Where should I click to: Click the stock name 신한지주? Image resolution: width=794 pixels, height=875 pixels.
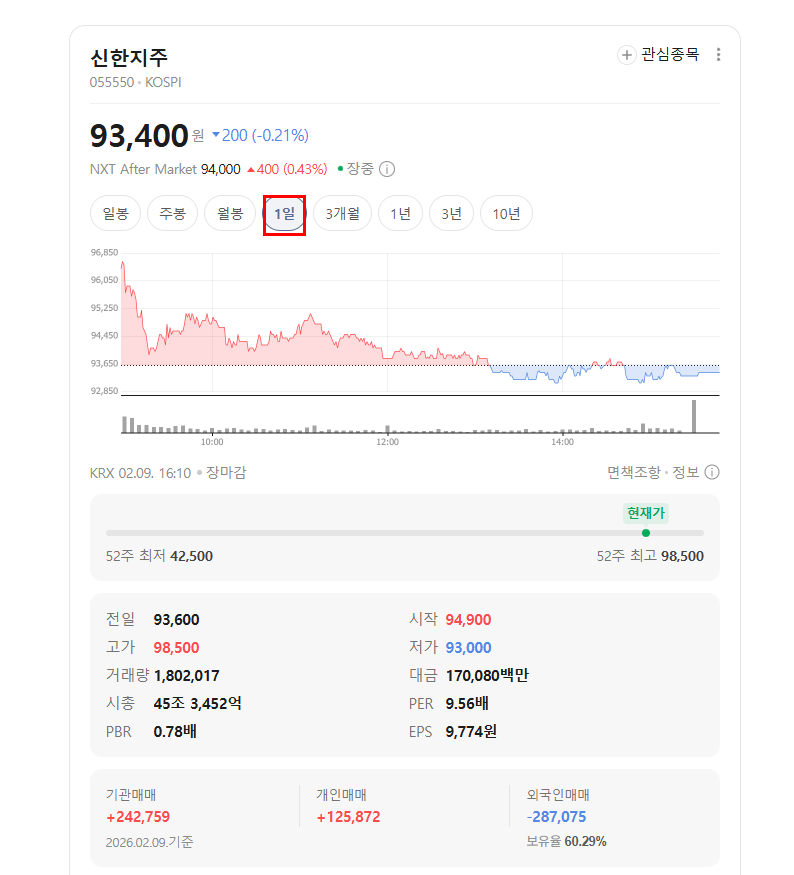(x=129, y=57)
